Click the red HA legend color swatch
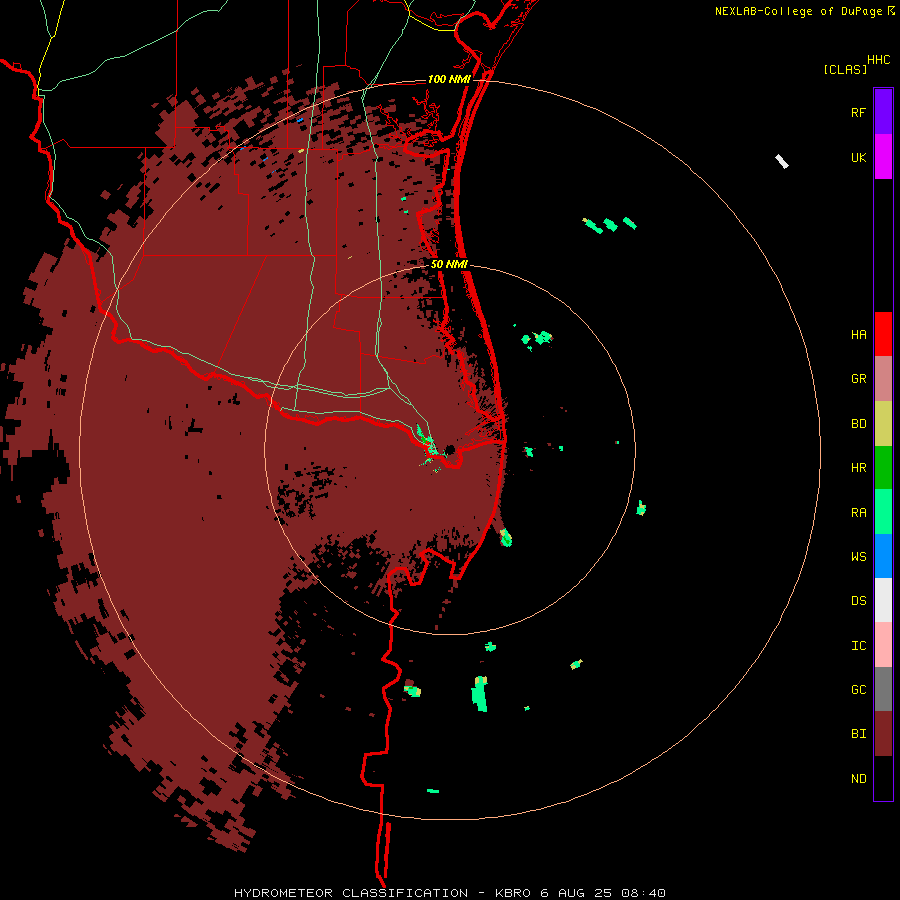 (x=883, y=334)
